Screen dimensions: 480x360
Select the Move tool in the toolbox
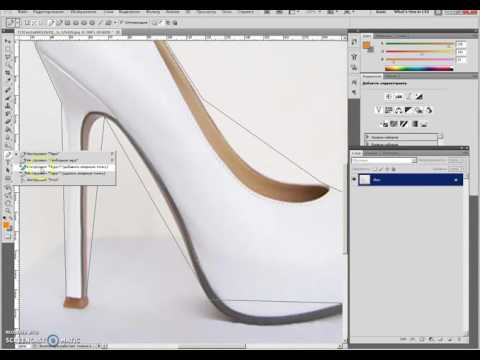pyautogui.click(x=8, y=41)
